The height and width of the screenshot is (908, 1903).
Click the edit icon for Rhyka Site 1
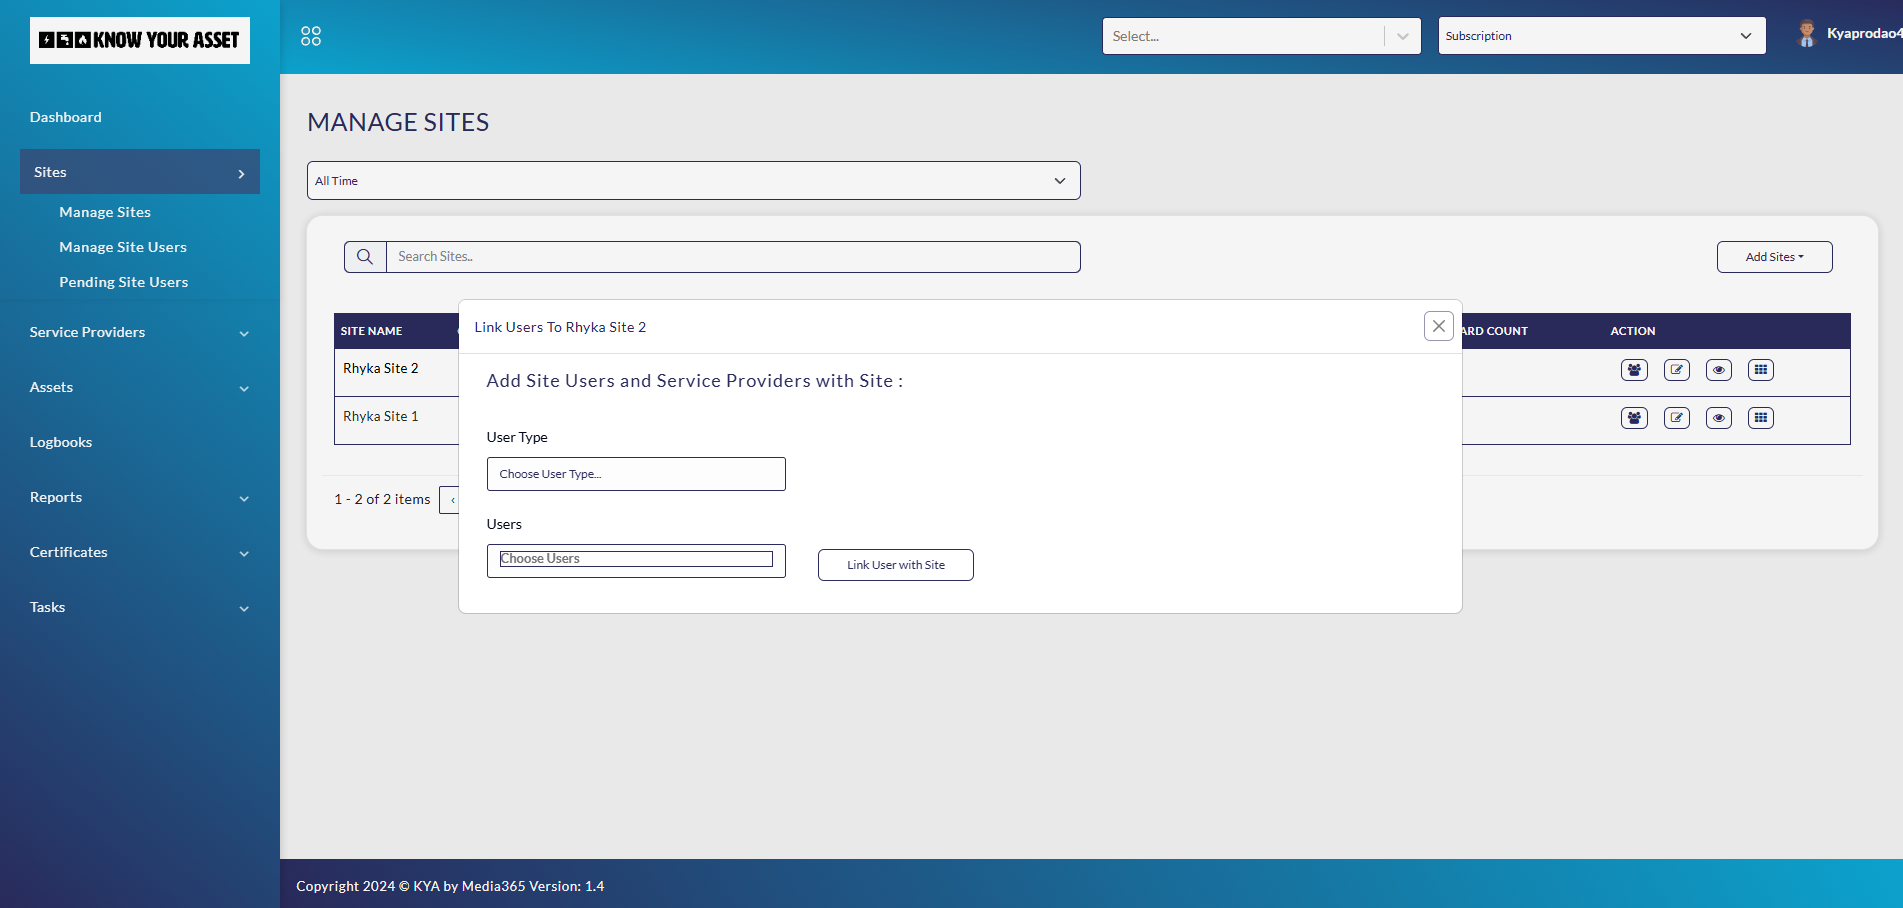pos(1677,418)
